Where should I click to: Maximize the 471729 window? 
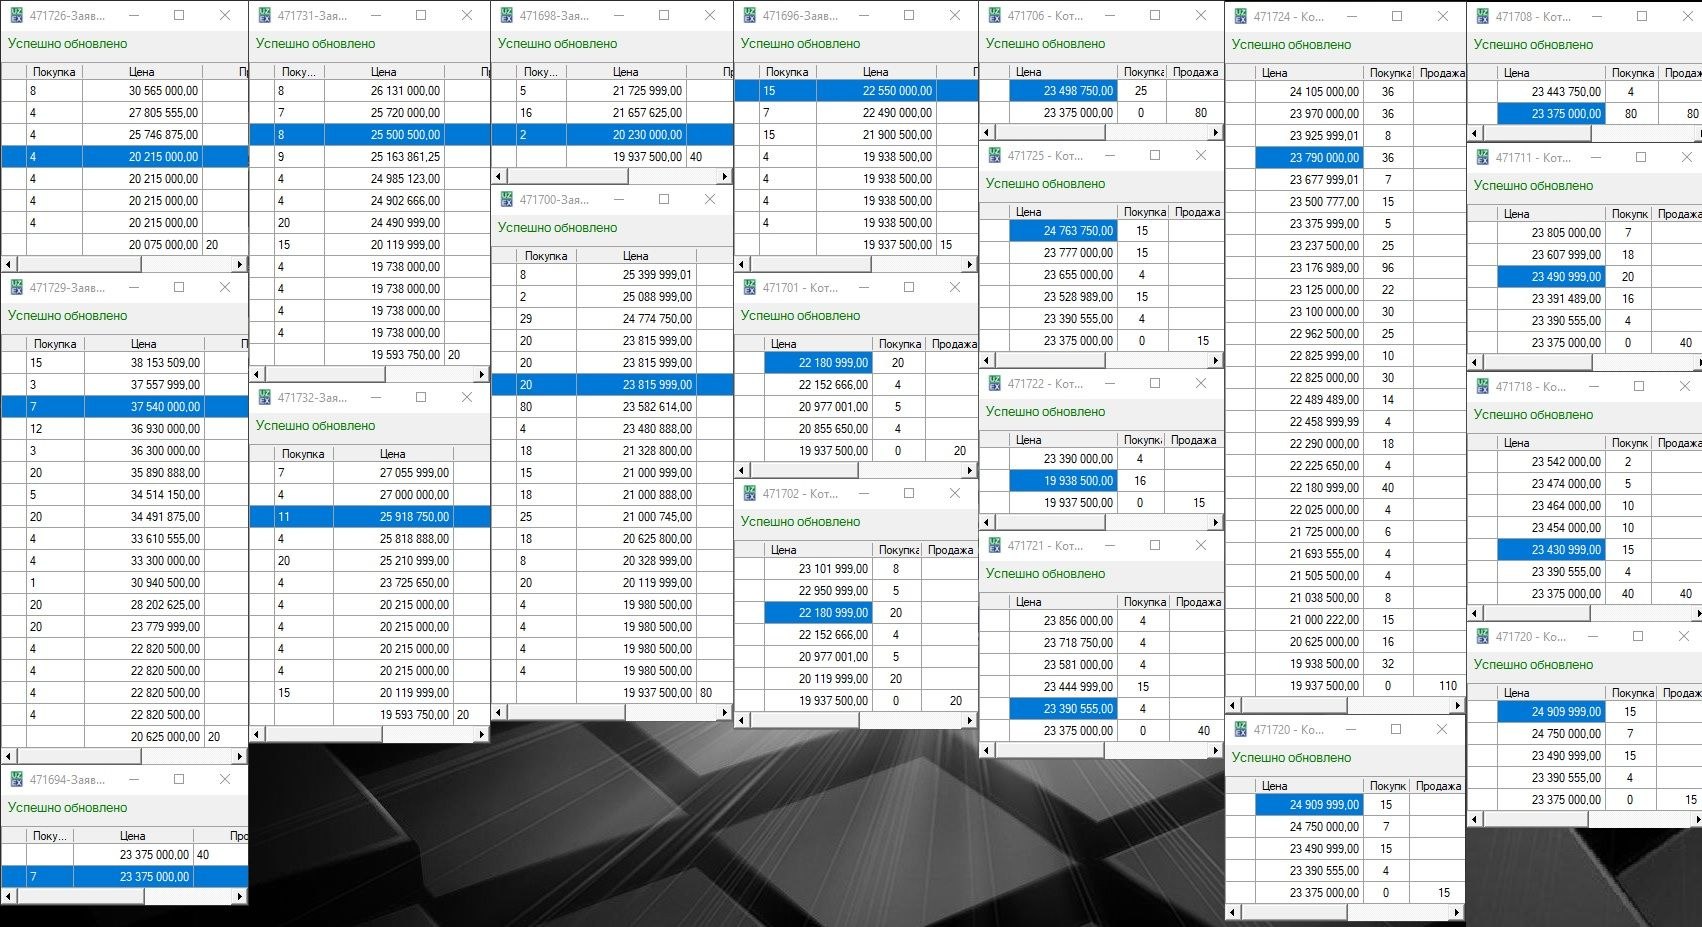click(x=179, y=288)
